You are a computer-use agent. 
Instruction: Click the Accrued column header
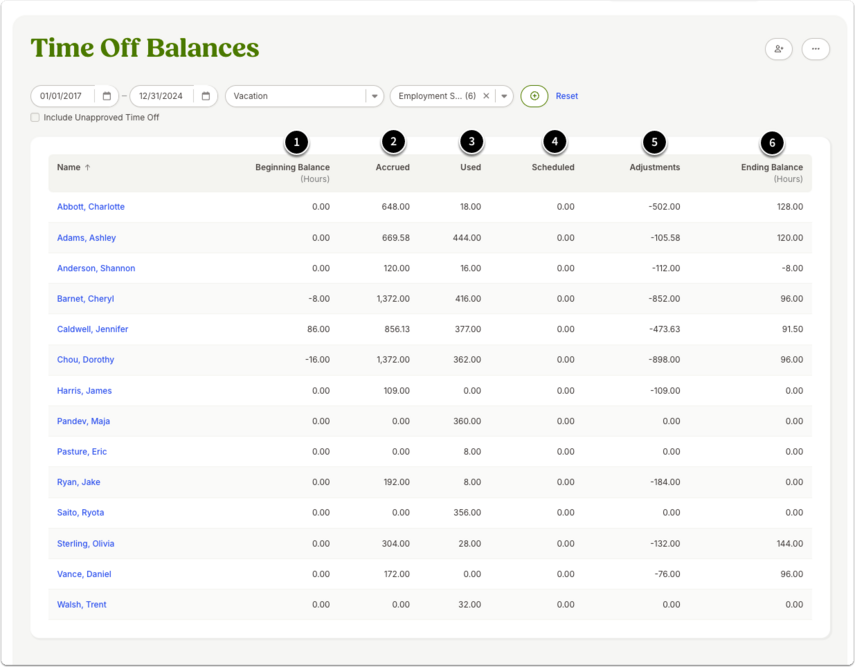click(393, 167)
